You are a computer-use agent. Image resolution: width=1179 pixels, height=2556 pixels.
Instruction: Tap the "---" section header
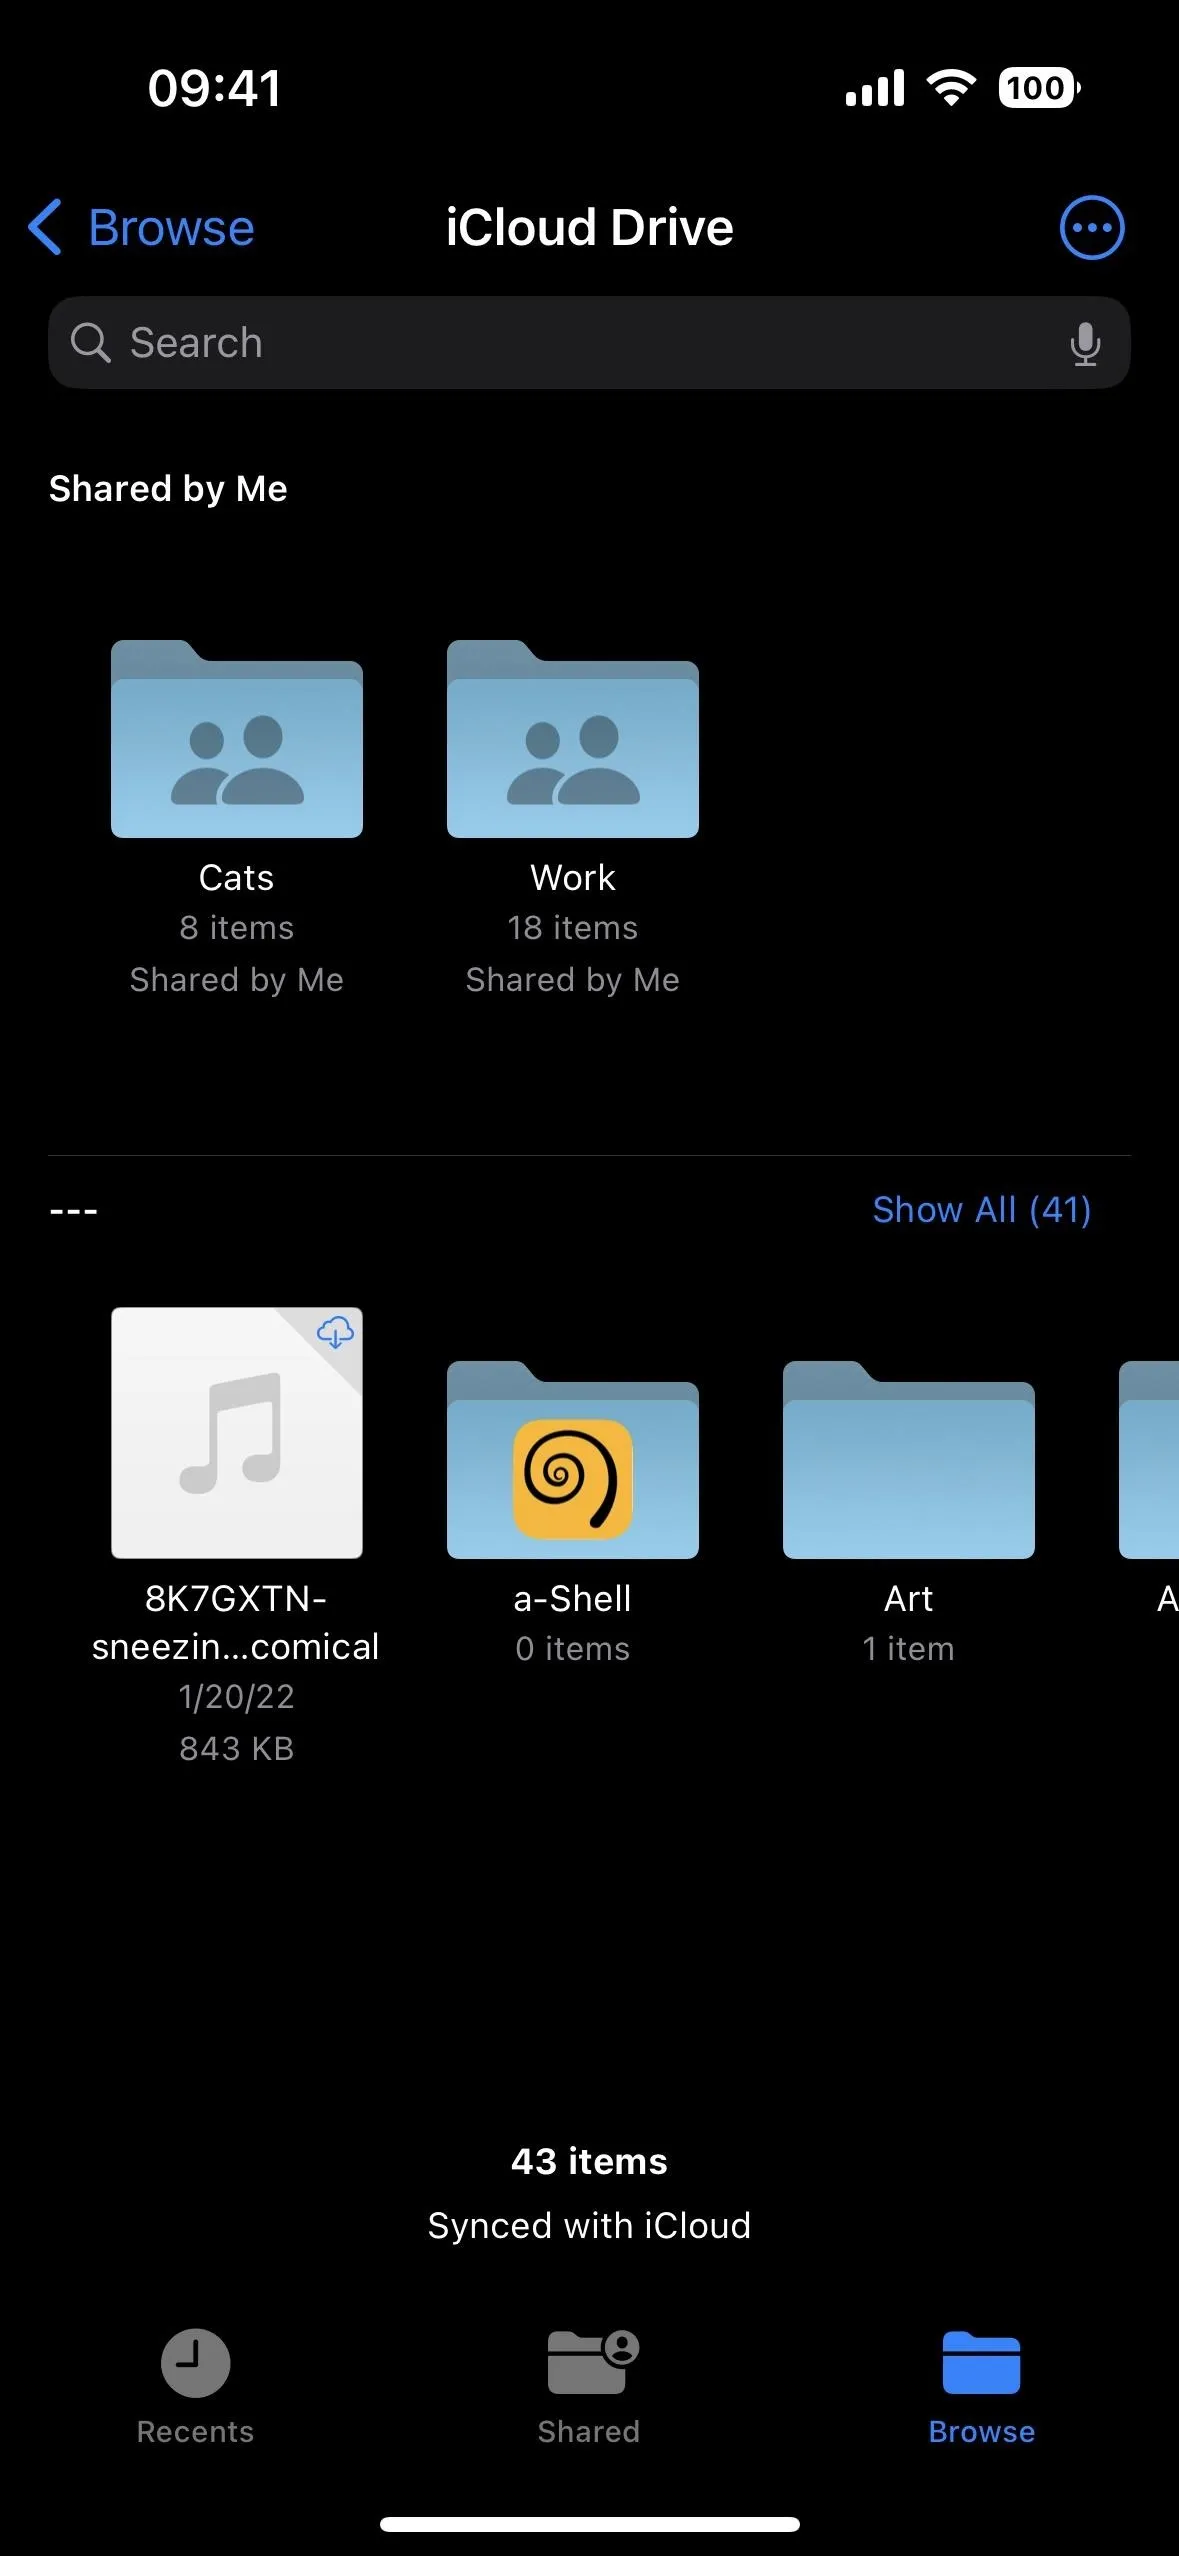[x=74, y=1211]
